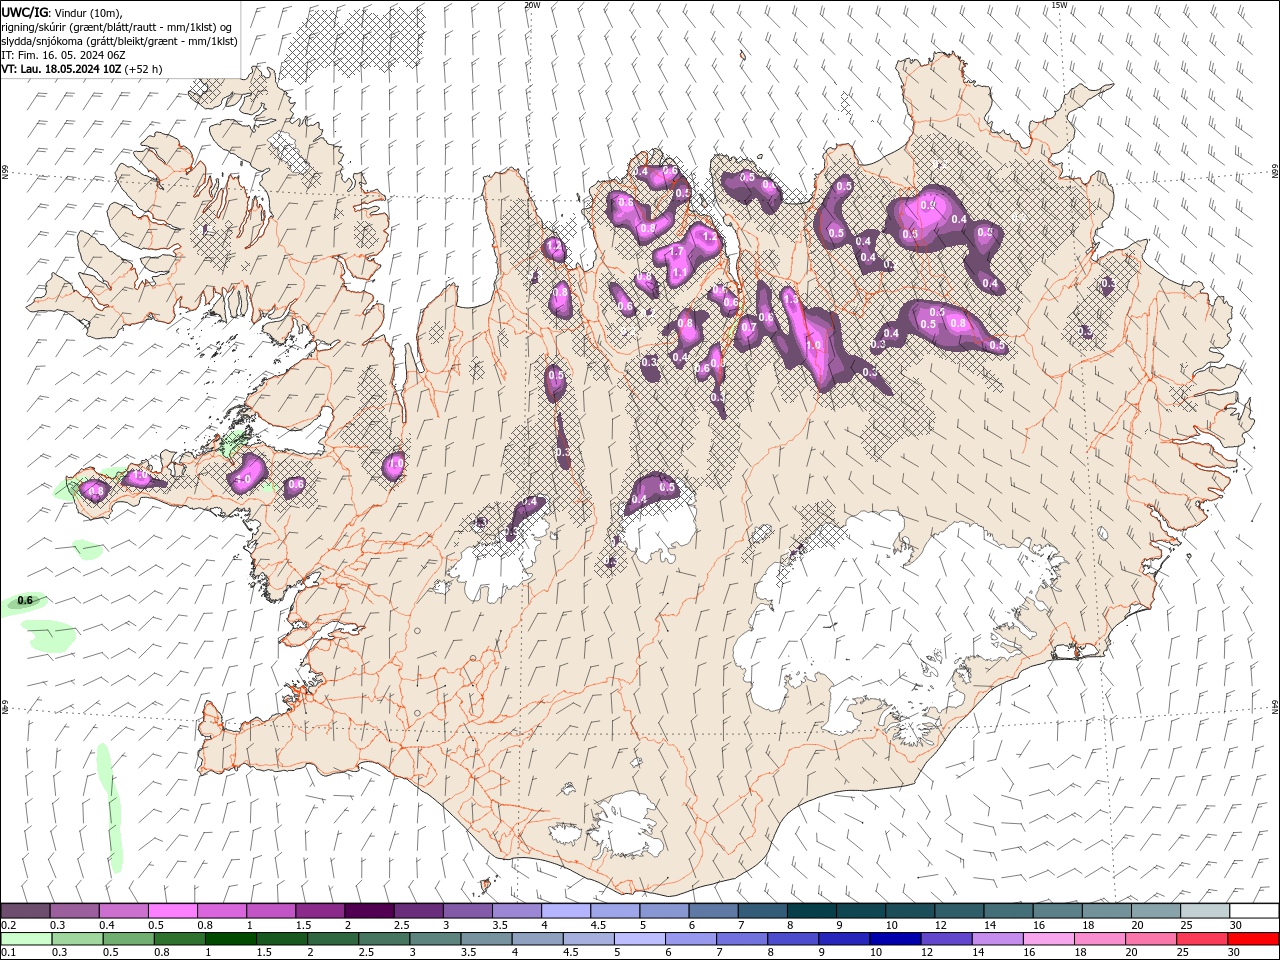Click the green '0.6' rain label offshore west

(26, 600)
